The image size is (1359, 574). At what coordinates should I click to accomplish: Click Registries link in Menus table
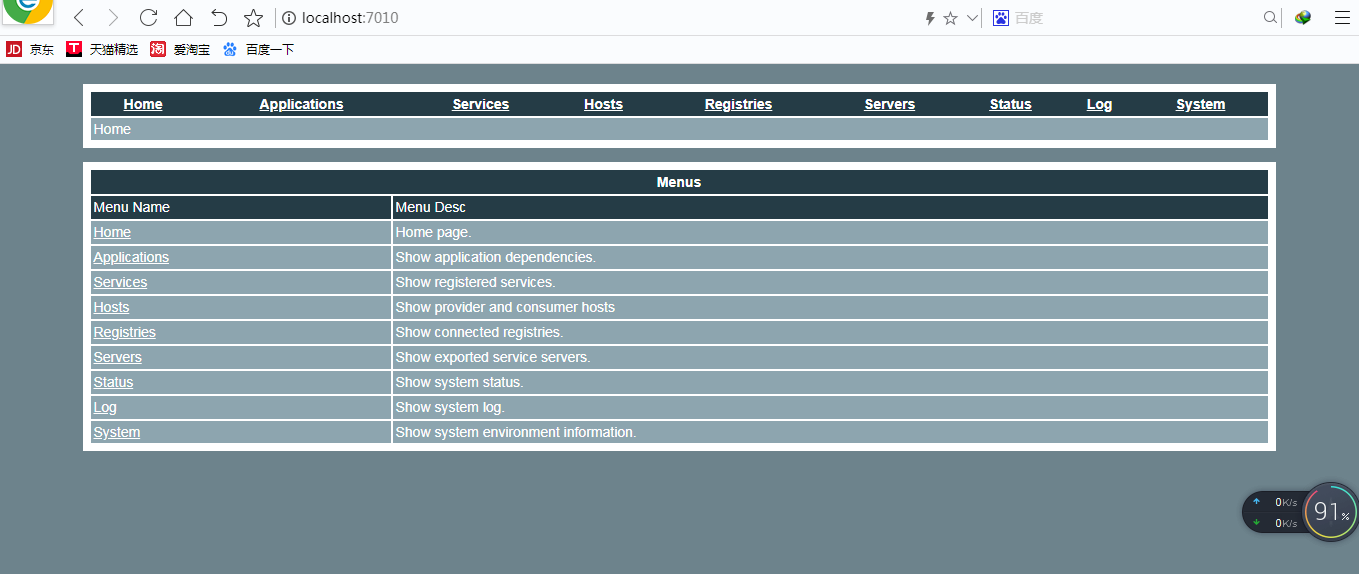coord(124,332)
